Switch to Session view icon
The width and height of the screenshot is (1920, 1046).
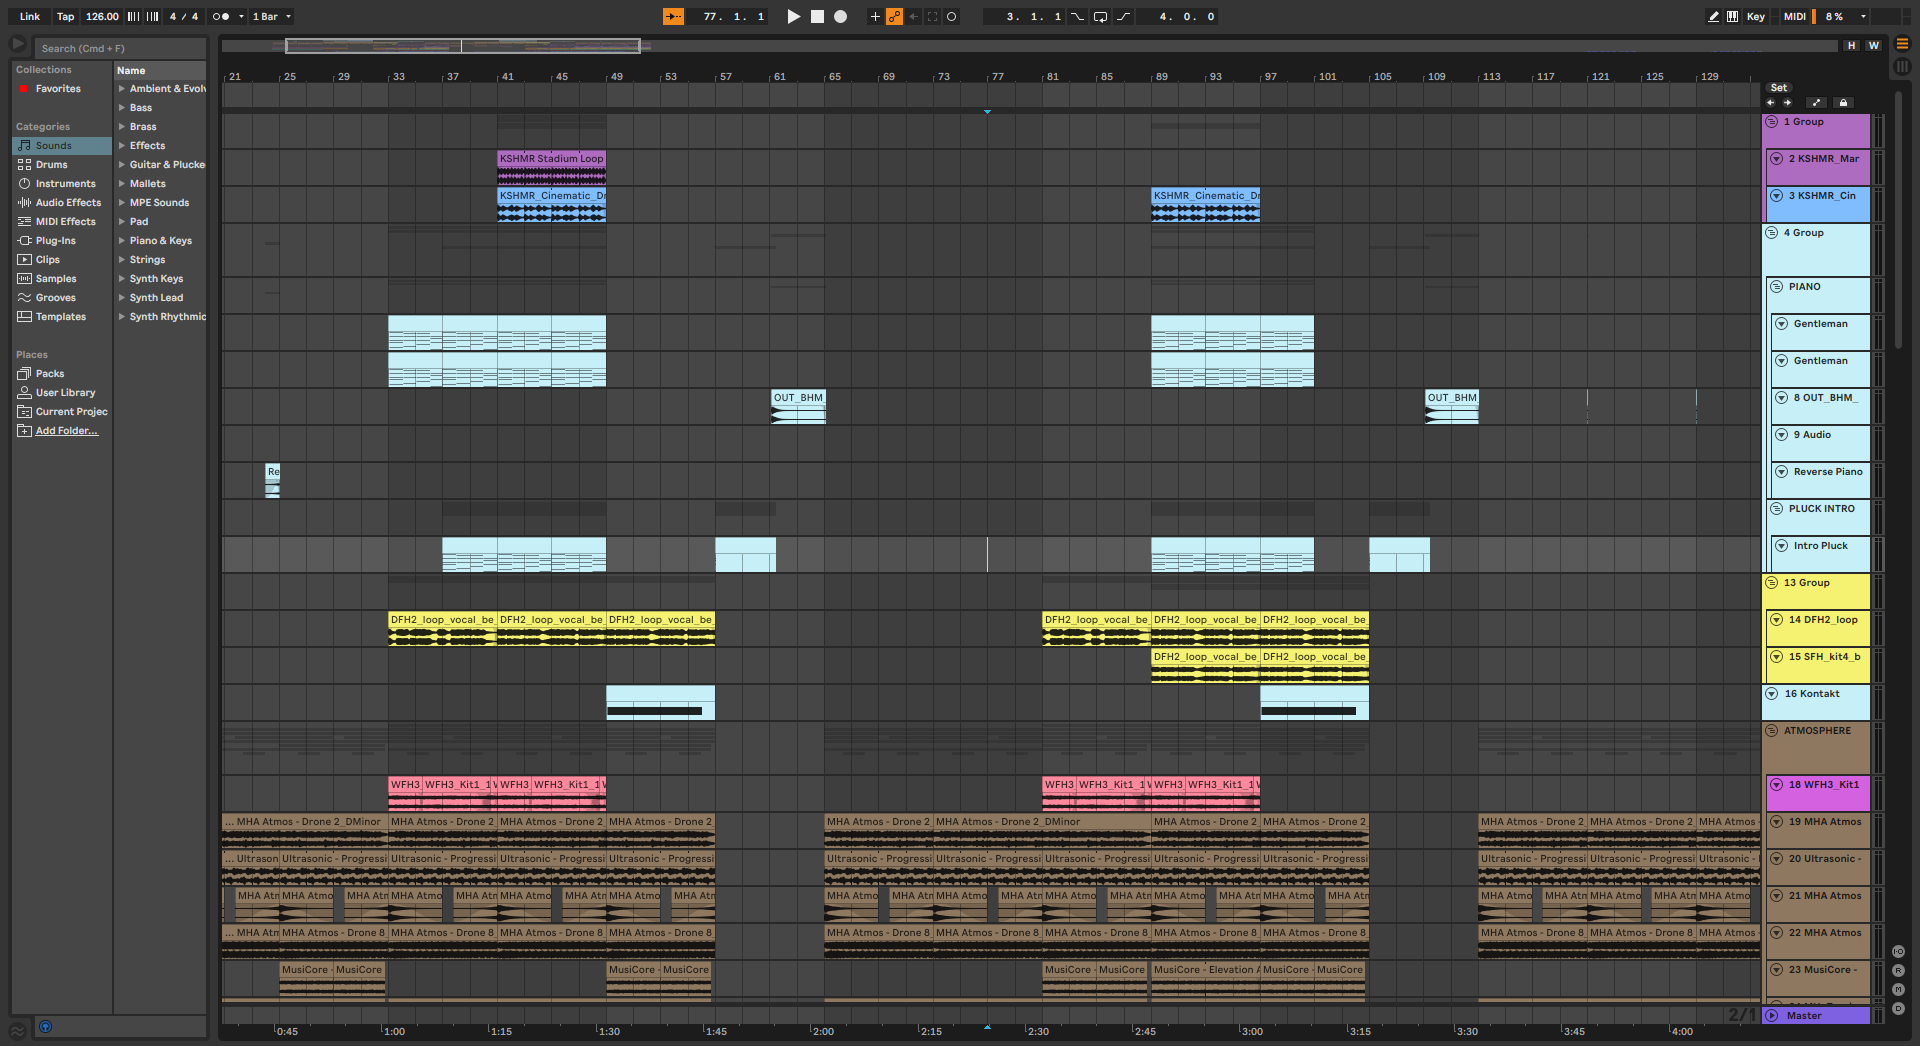pos(1902,67)
